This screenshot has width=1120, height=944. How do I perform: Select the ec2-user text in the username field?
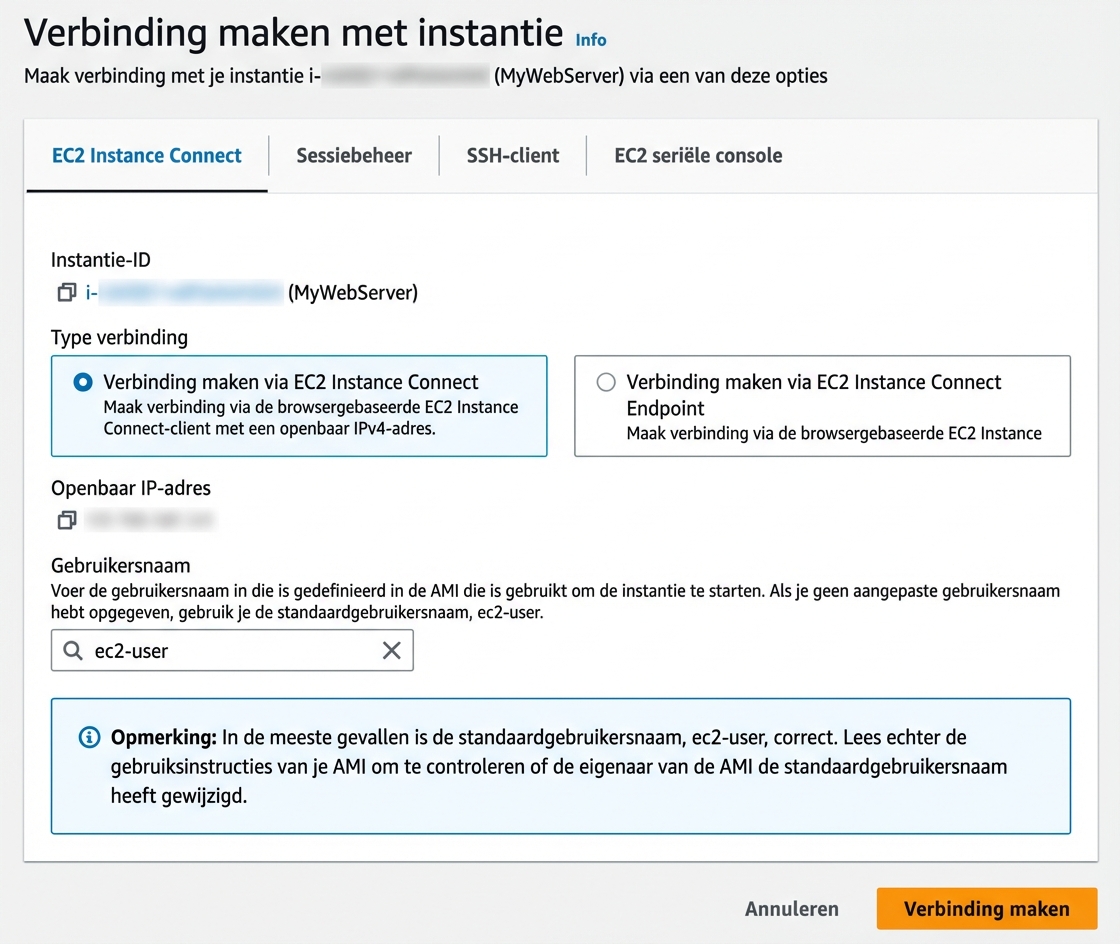tap(130, 650)
